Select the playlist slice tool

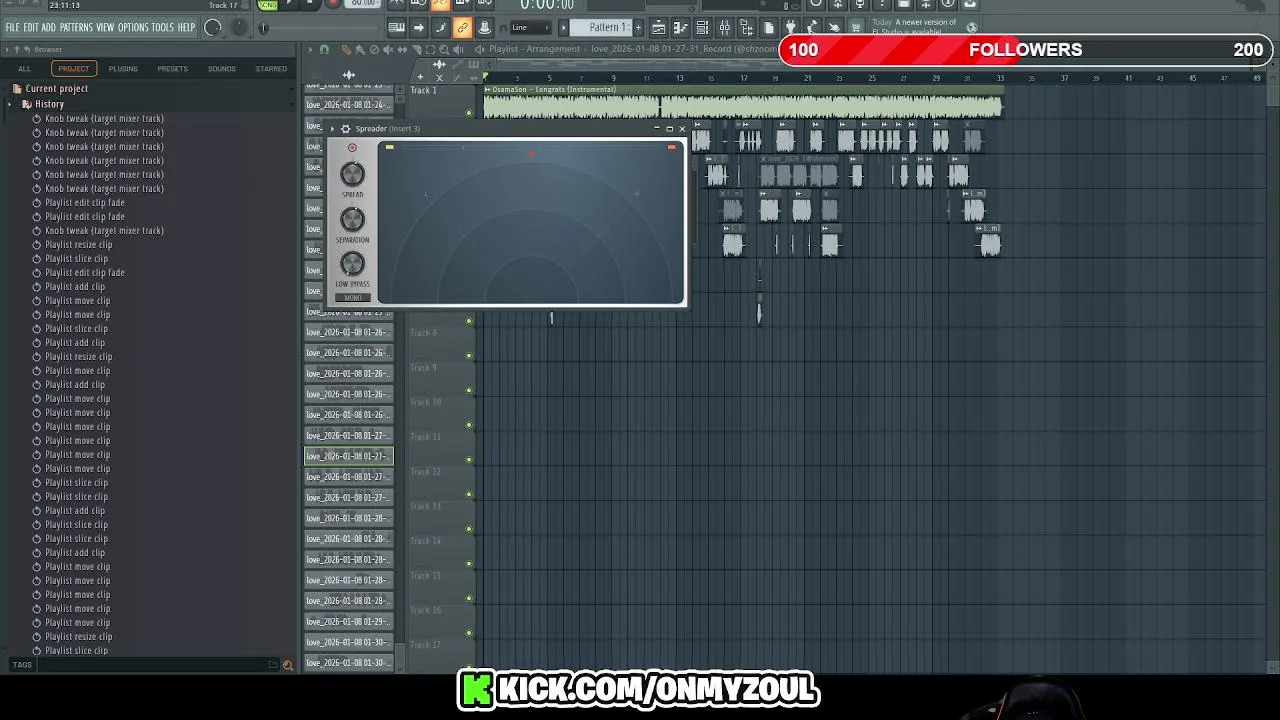pos(416,49)
